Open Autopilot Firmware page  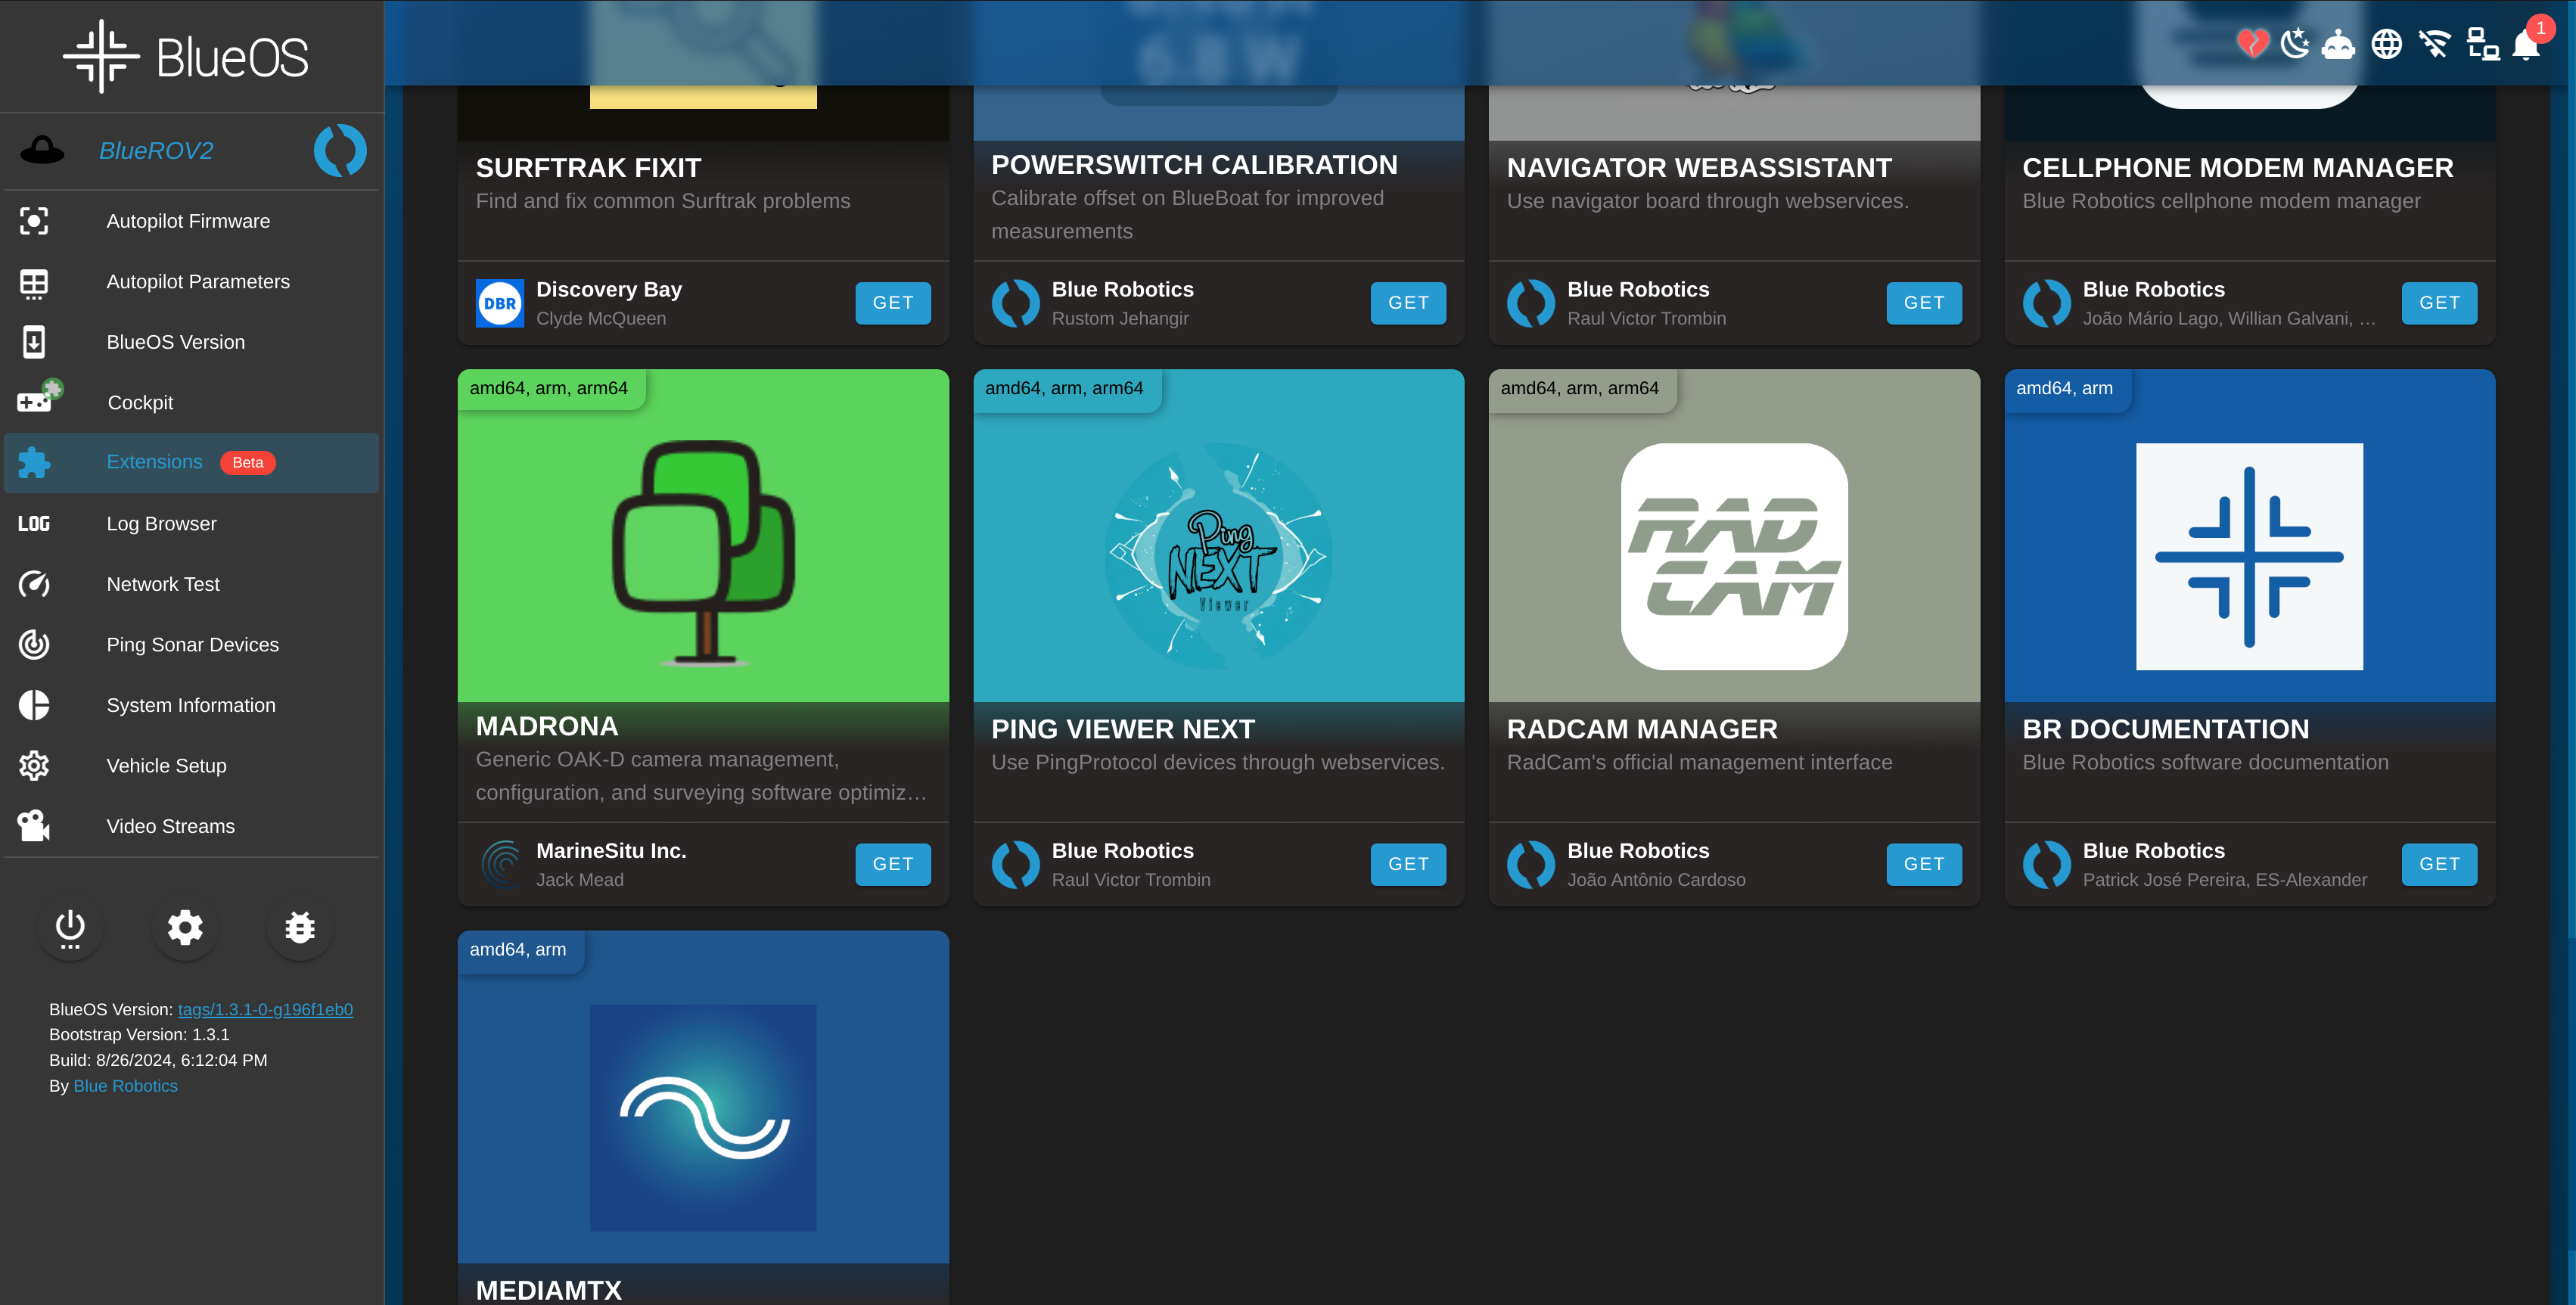point(188,221)
